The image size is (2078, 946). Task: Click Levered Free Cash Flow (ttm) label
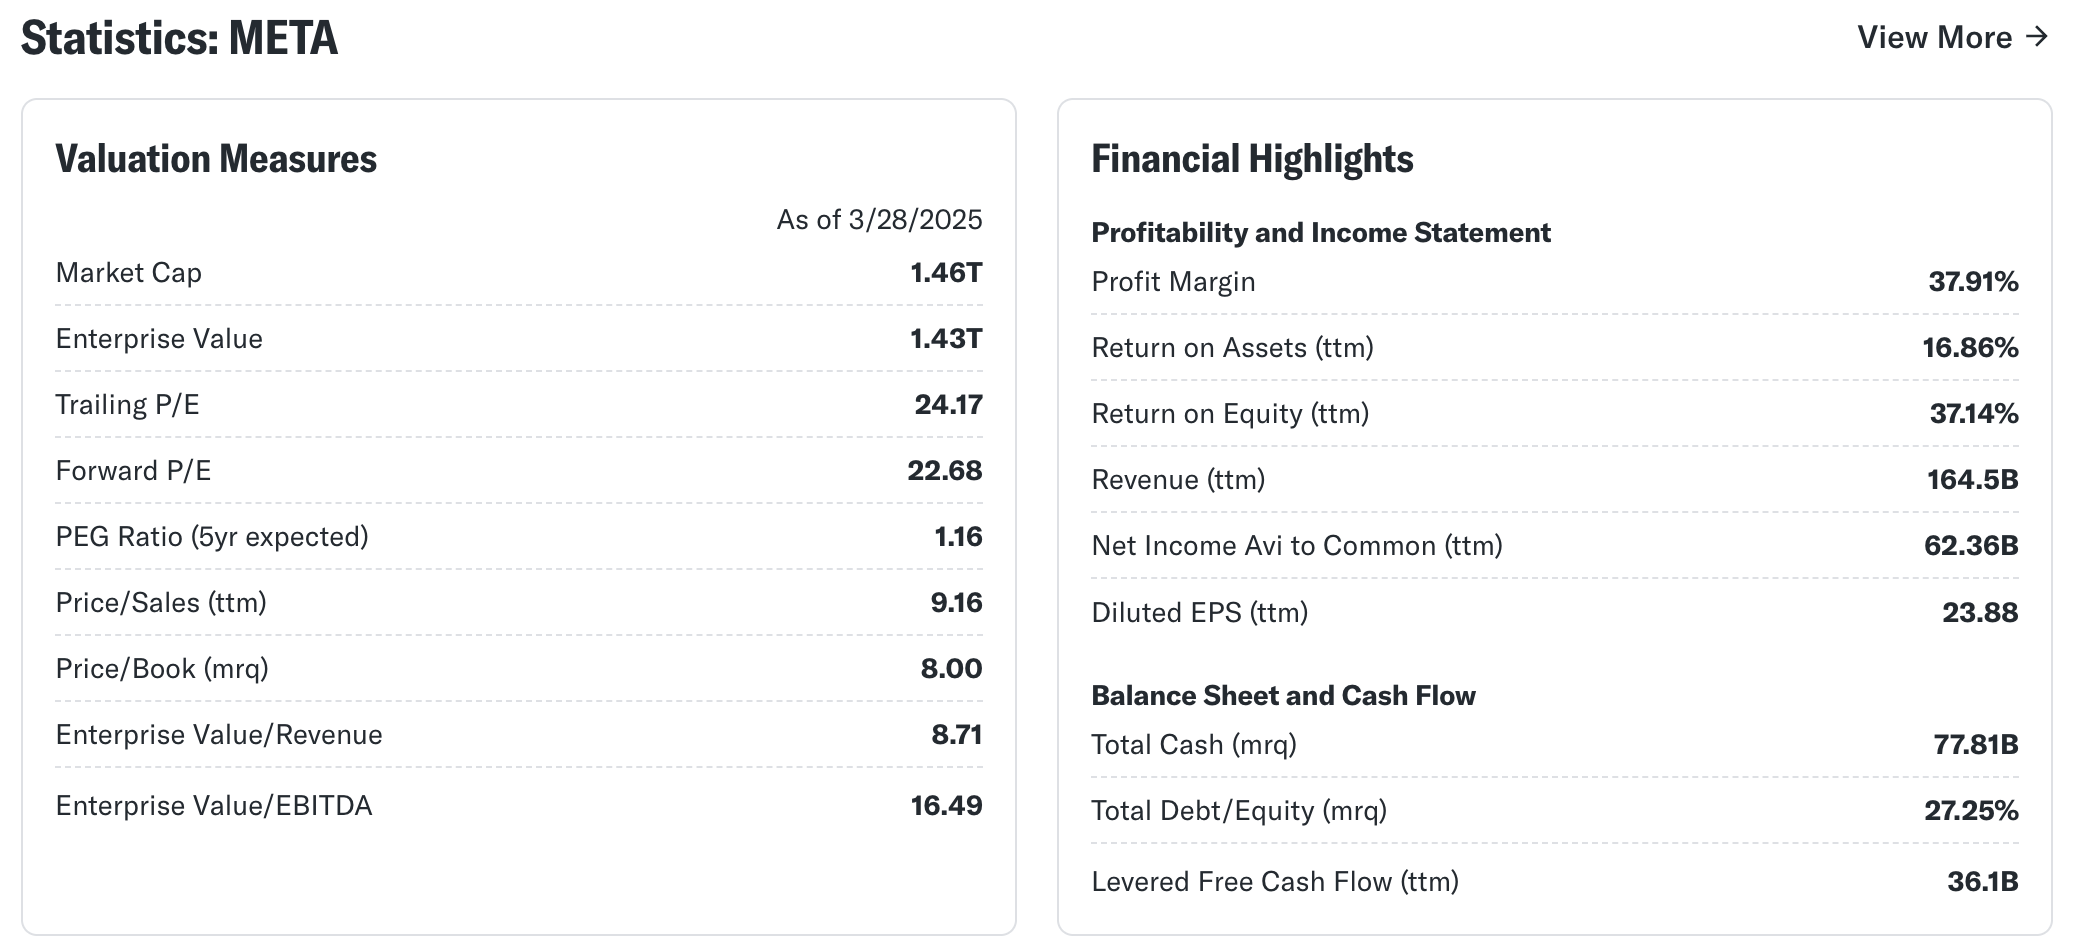1275,881
